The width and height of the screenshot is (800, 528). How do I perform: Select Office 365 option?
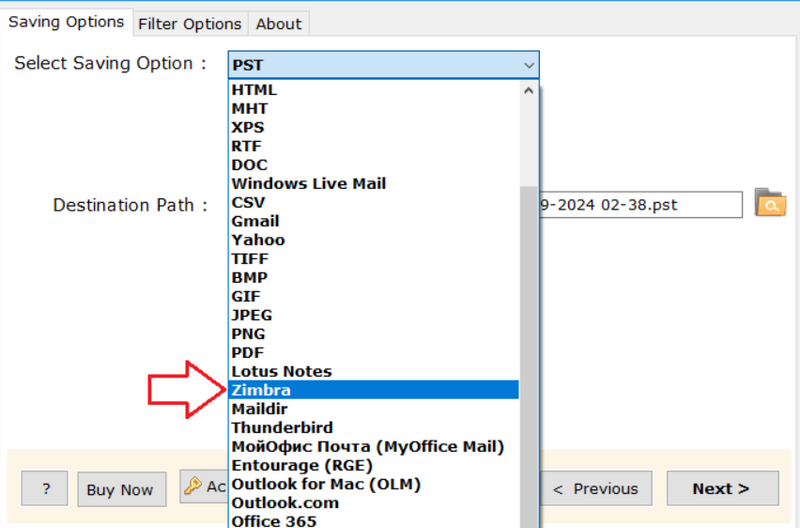click(374, 521)
